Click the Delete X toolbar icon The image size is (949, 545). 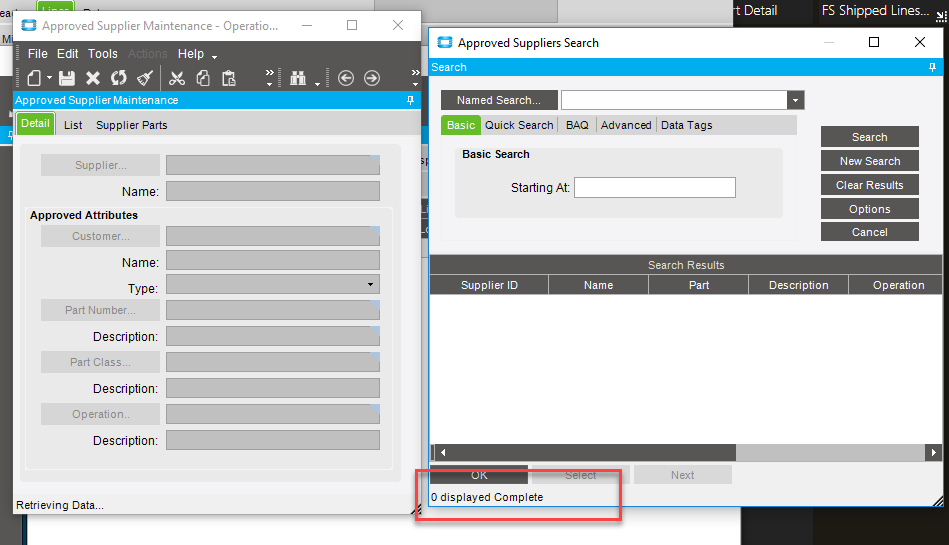click(x=93, y=78)
